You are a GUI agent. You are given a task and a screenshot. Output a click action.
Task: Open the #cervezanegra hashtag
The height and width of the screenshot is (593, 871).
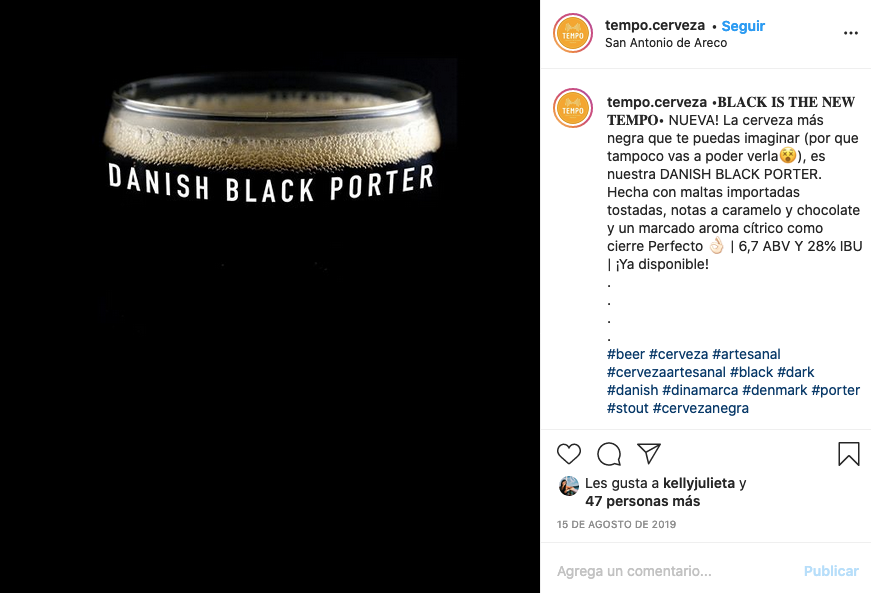click(x=700, y=408)
